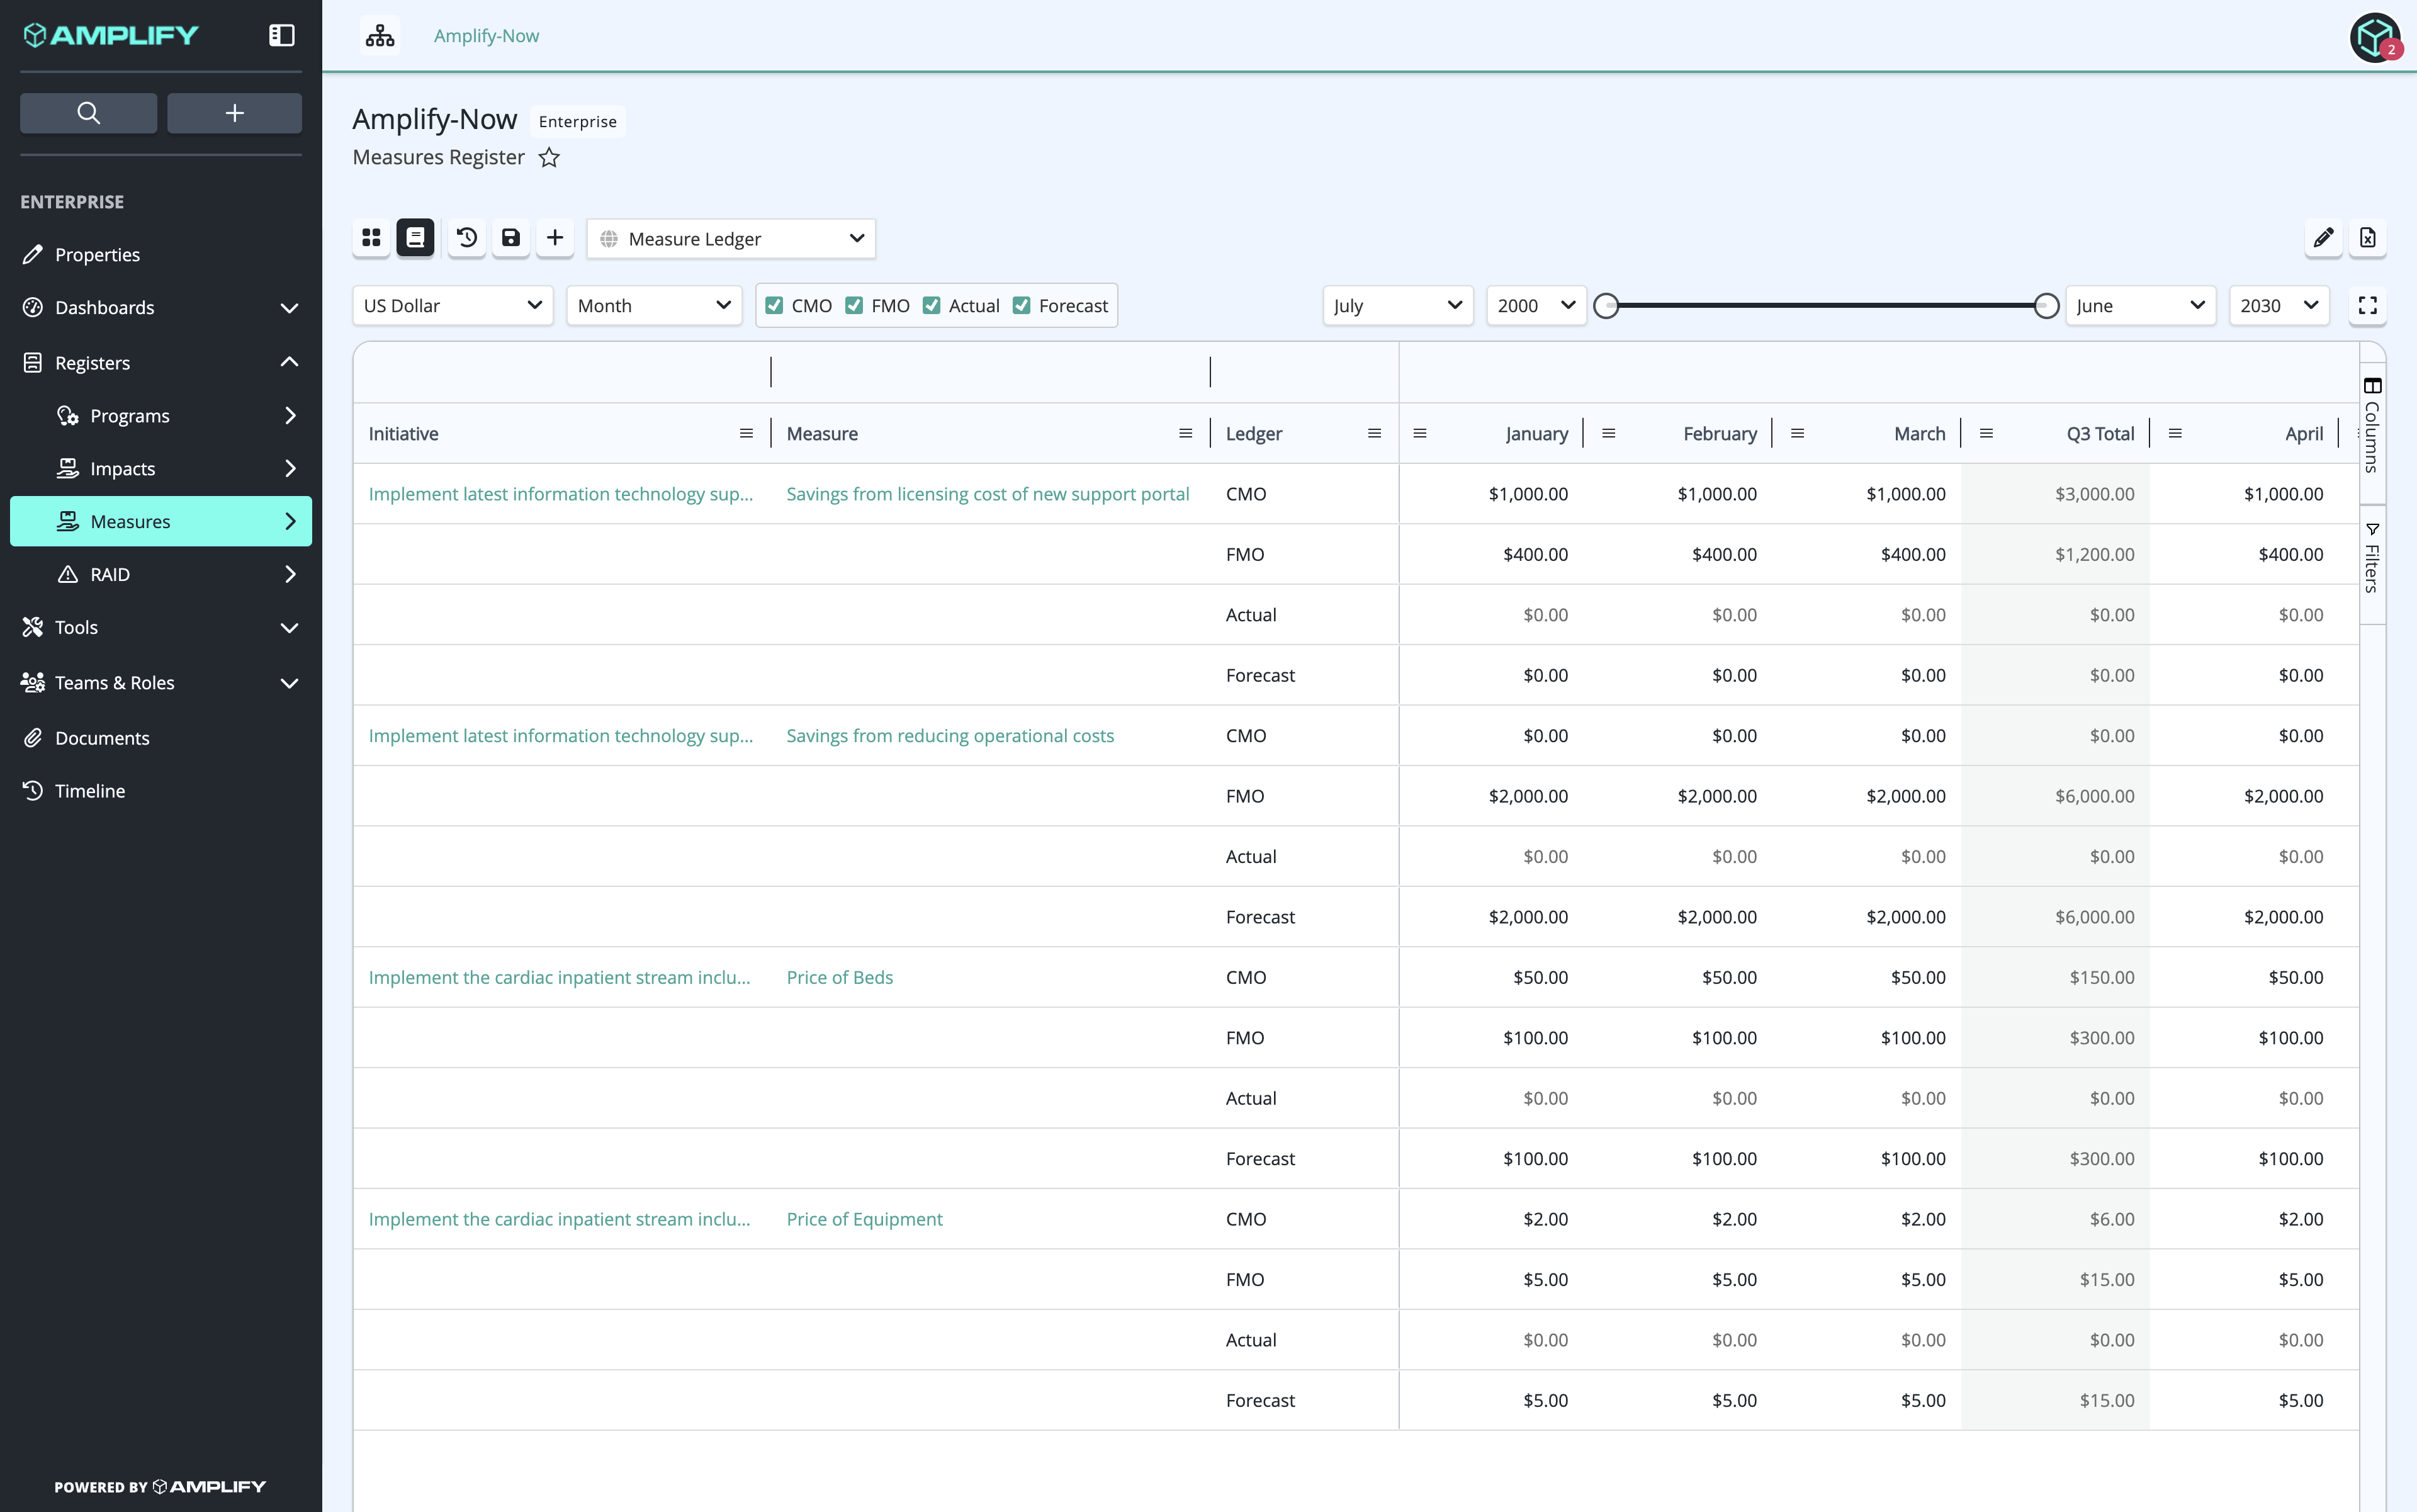Click the Amplify-Now breadcrumb link
The height and width of the screenshot is (1512, 2417).
tap(486, 36)
